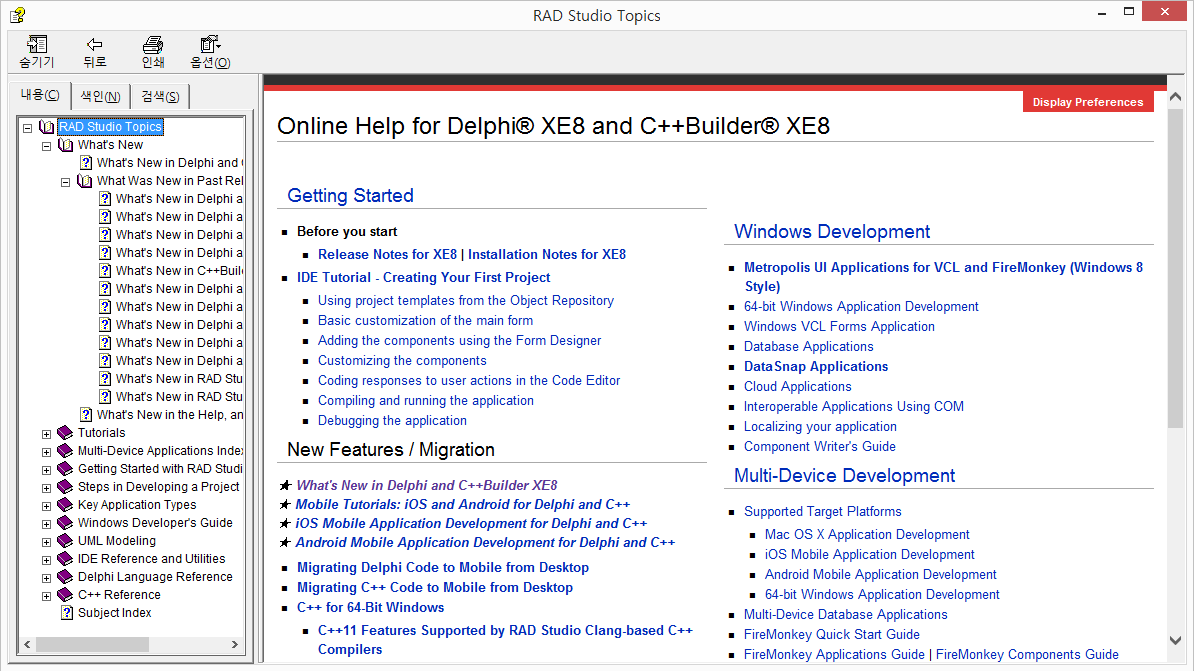Click the content pane vertical scrollbar thumb

[x=1175, y=267]
